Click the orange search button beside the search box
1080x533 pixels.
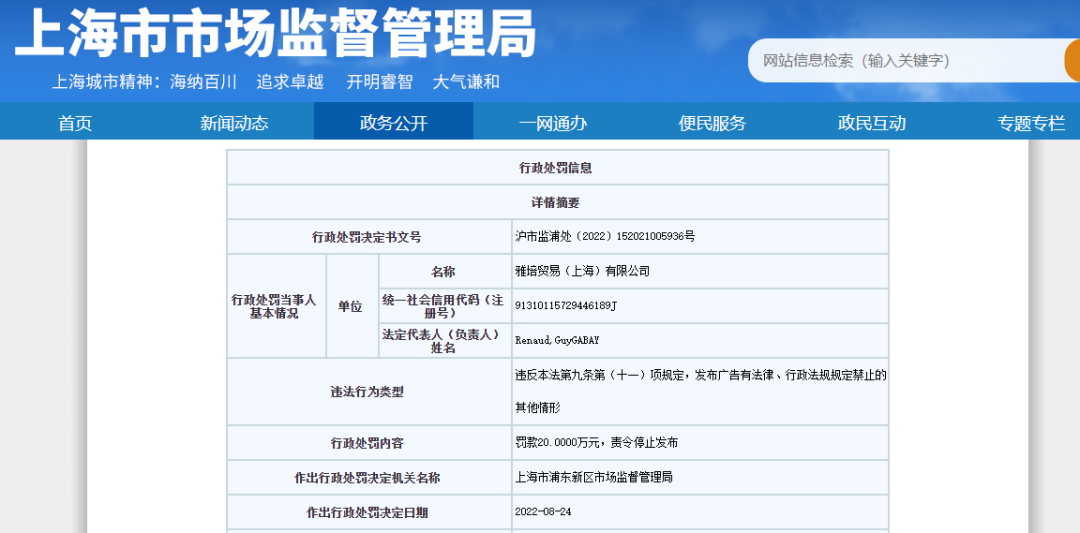1072,61
